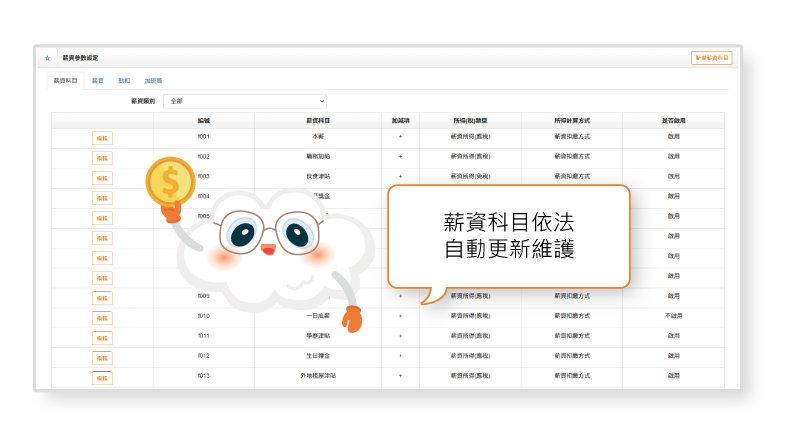The width and height of the screenshot is (800, 435).
Task: Click the 編號 column header
Action: 204,121
